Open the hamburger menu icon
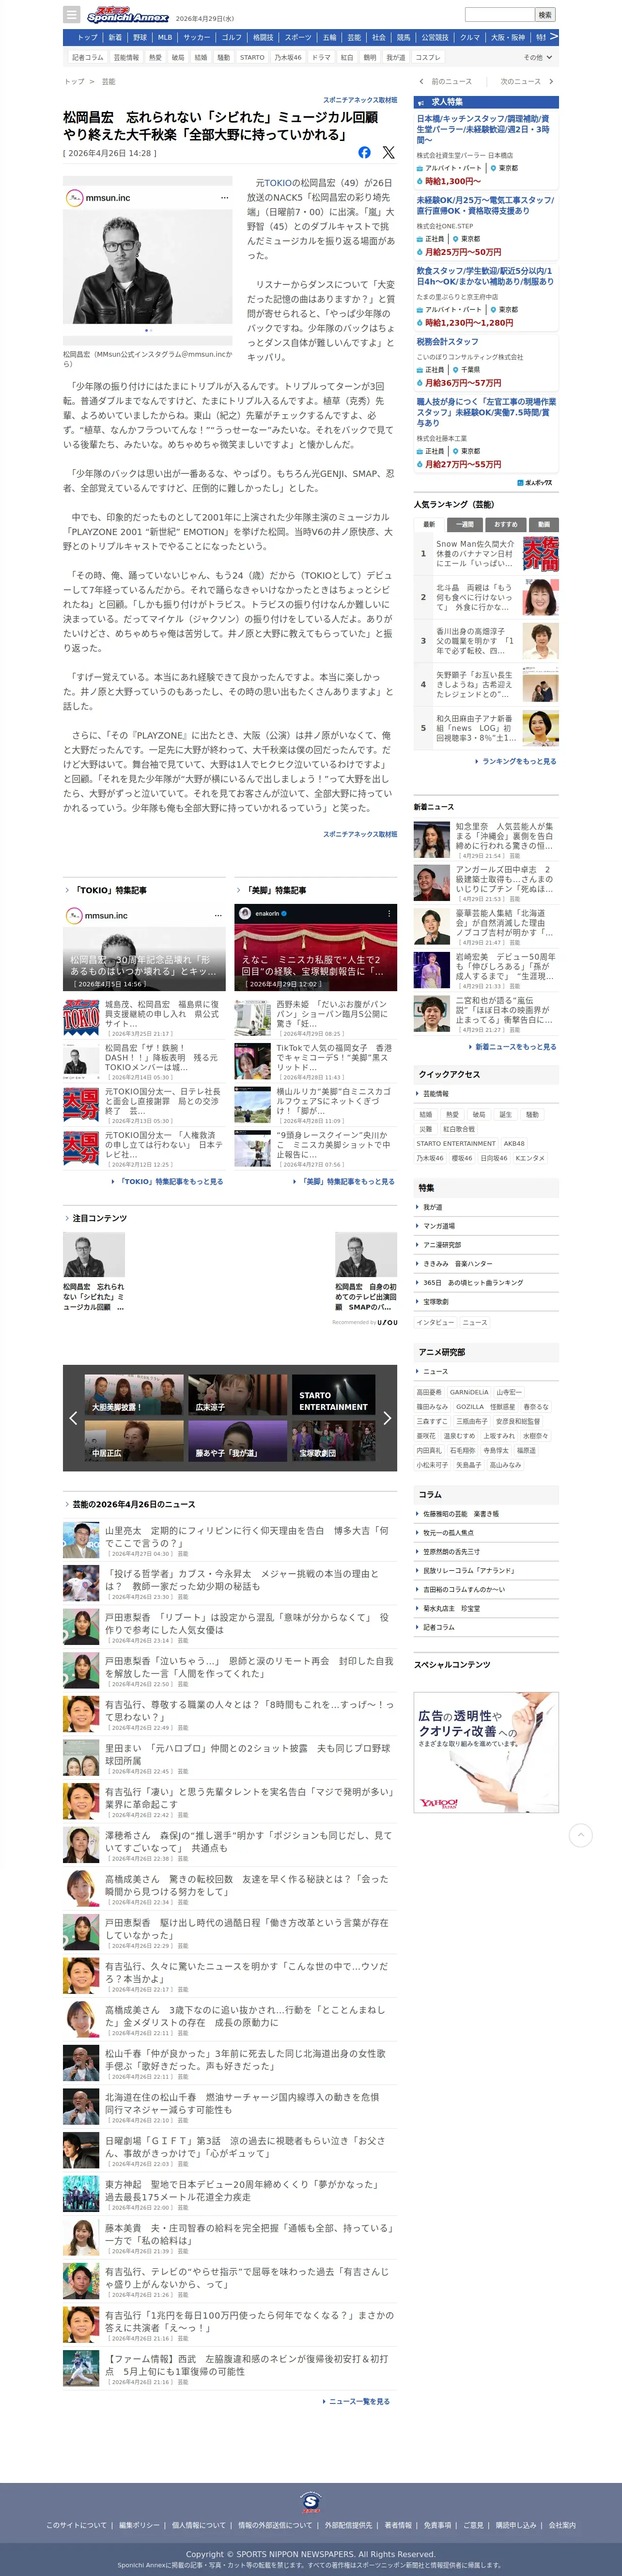 pyautogui.click(x=71, y=15)
